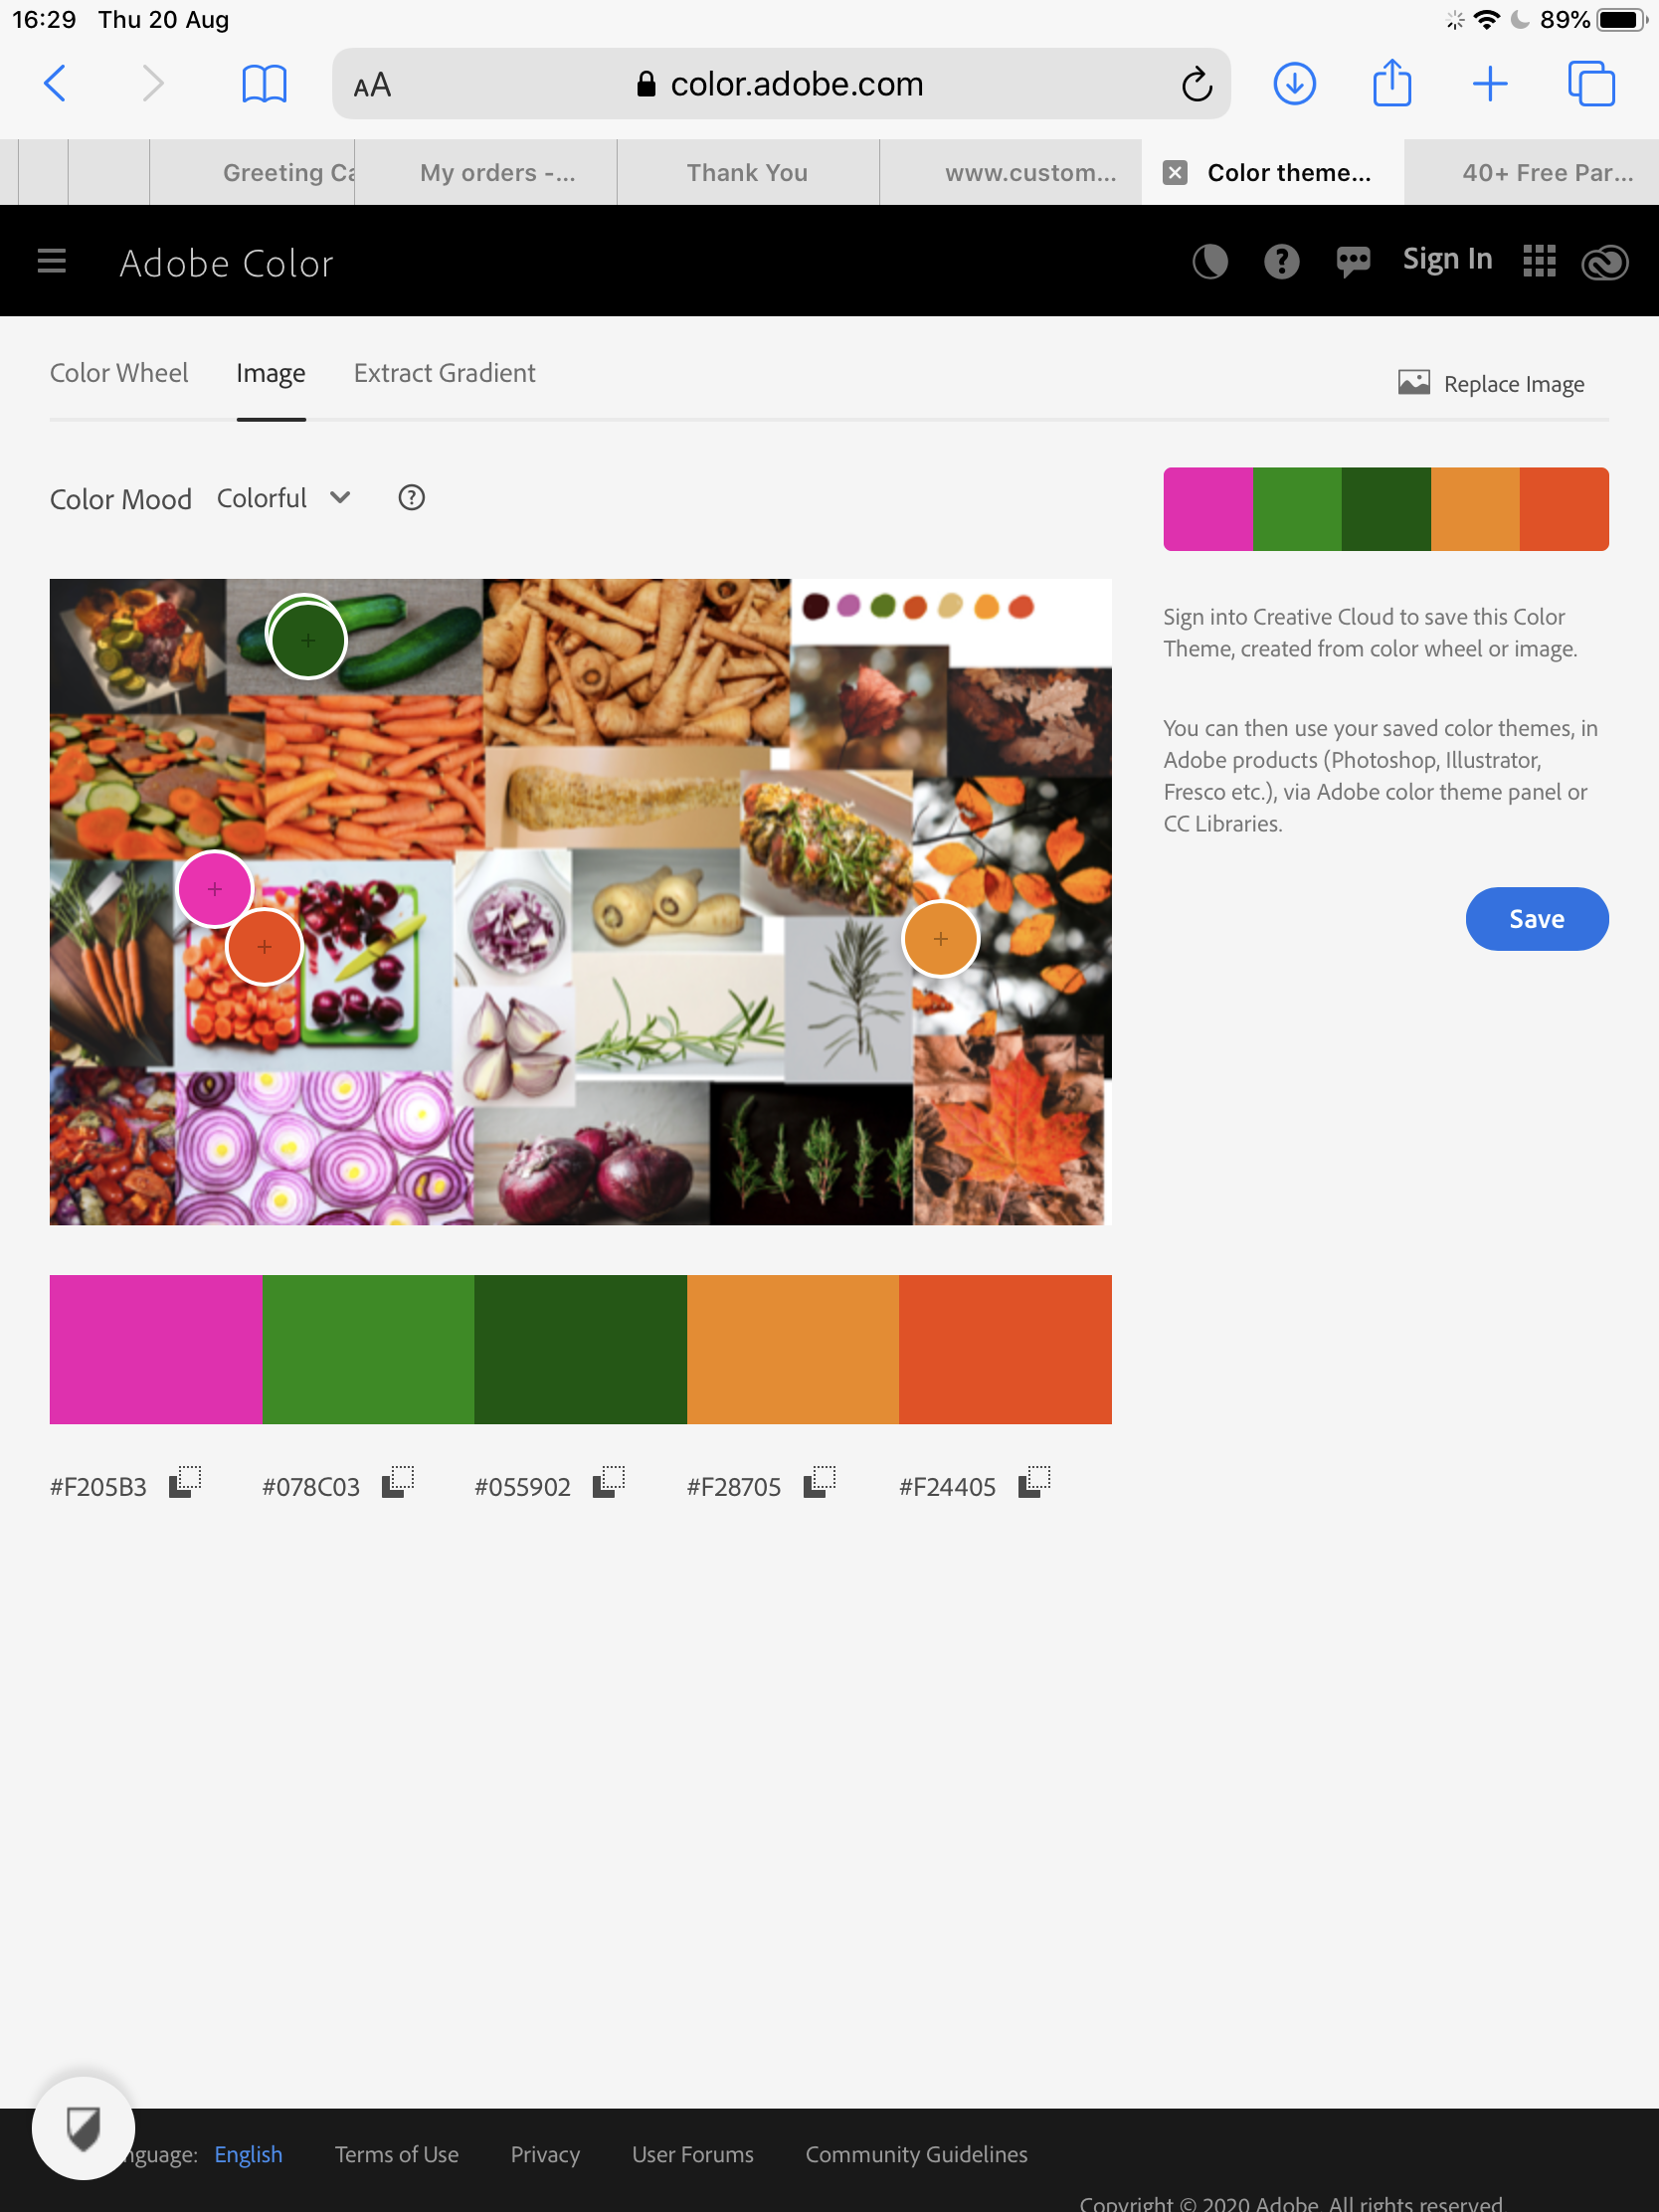This screenshot has height=2212, width=1659.
Task: Copy hex code #F28705
Action: click(820, 1482)
